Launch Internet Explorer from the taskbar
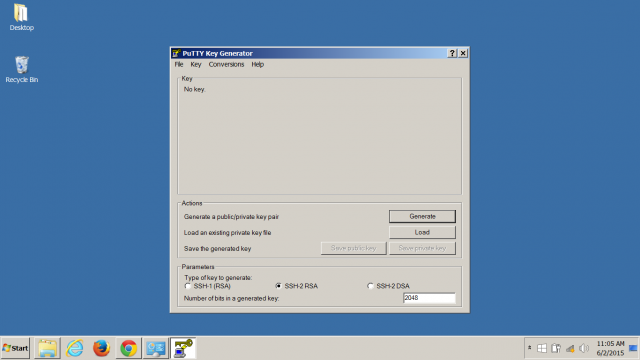640x360 pixels. pos(75,348)
